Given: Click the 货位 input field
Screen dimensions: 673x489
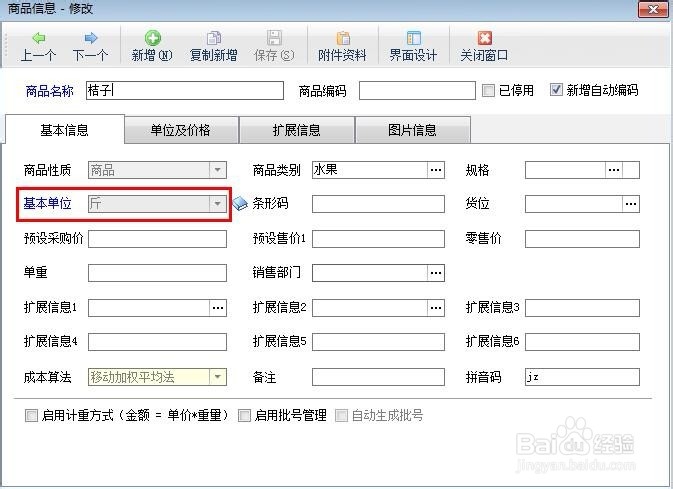Looking at the screenshot, I should [x=574, y=203].
